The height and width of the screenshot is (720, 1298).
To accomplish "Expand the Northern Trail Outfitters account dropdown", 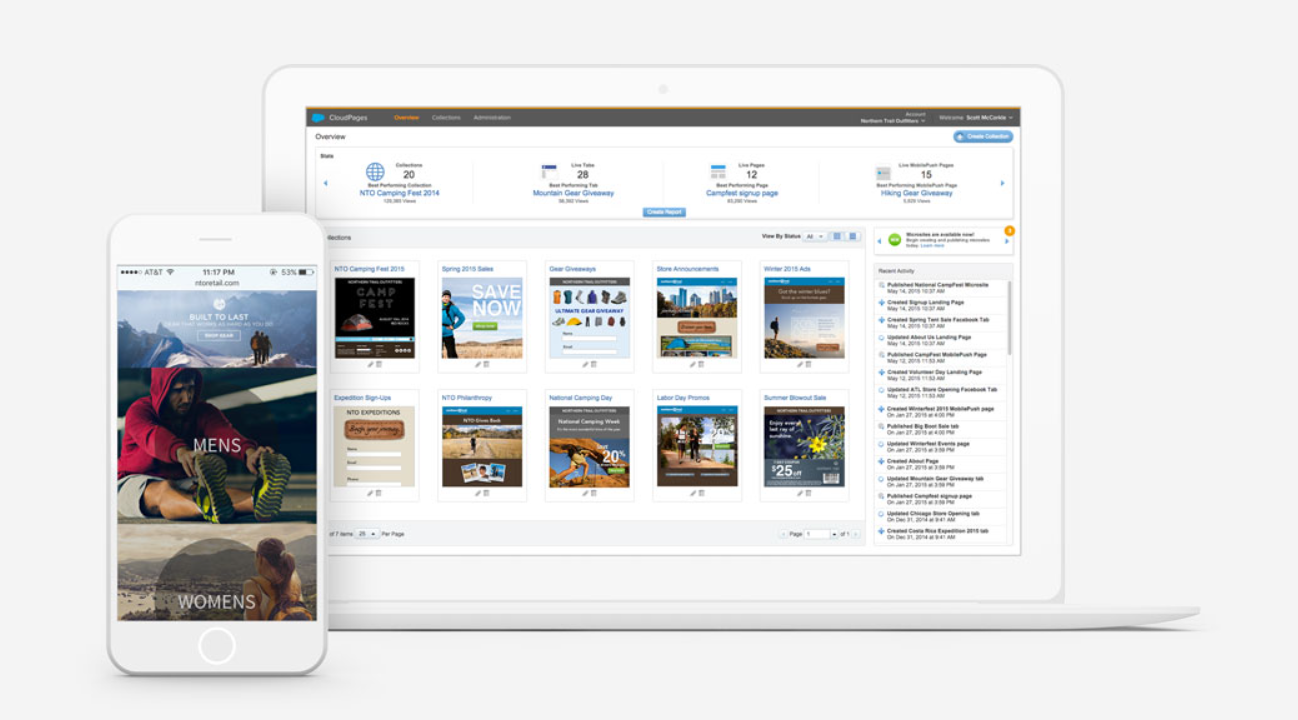I will [x=924, y=121].
